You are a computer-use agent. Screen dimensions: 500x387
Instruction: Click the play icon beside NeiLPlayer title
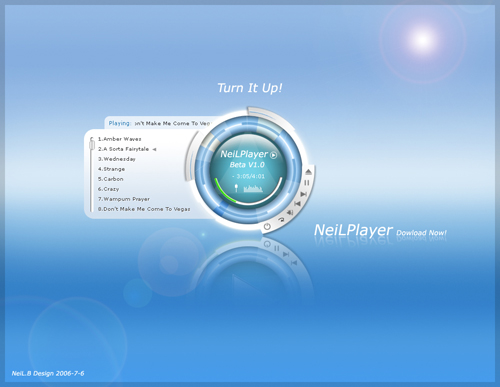click(x=273, y=155)
